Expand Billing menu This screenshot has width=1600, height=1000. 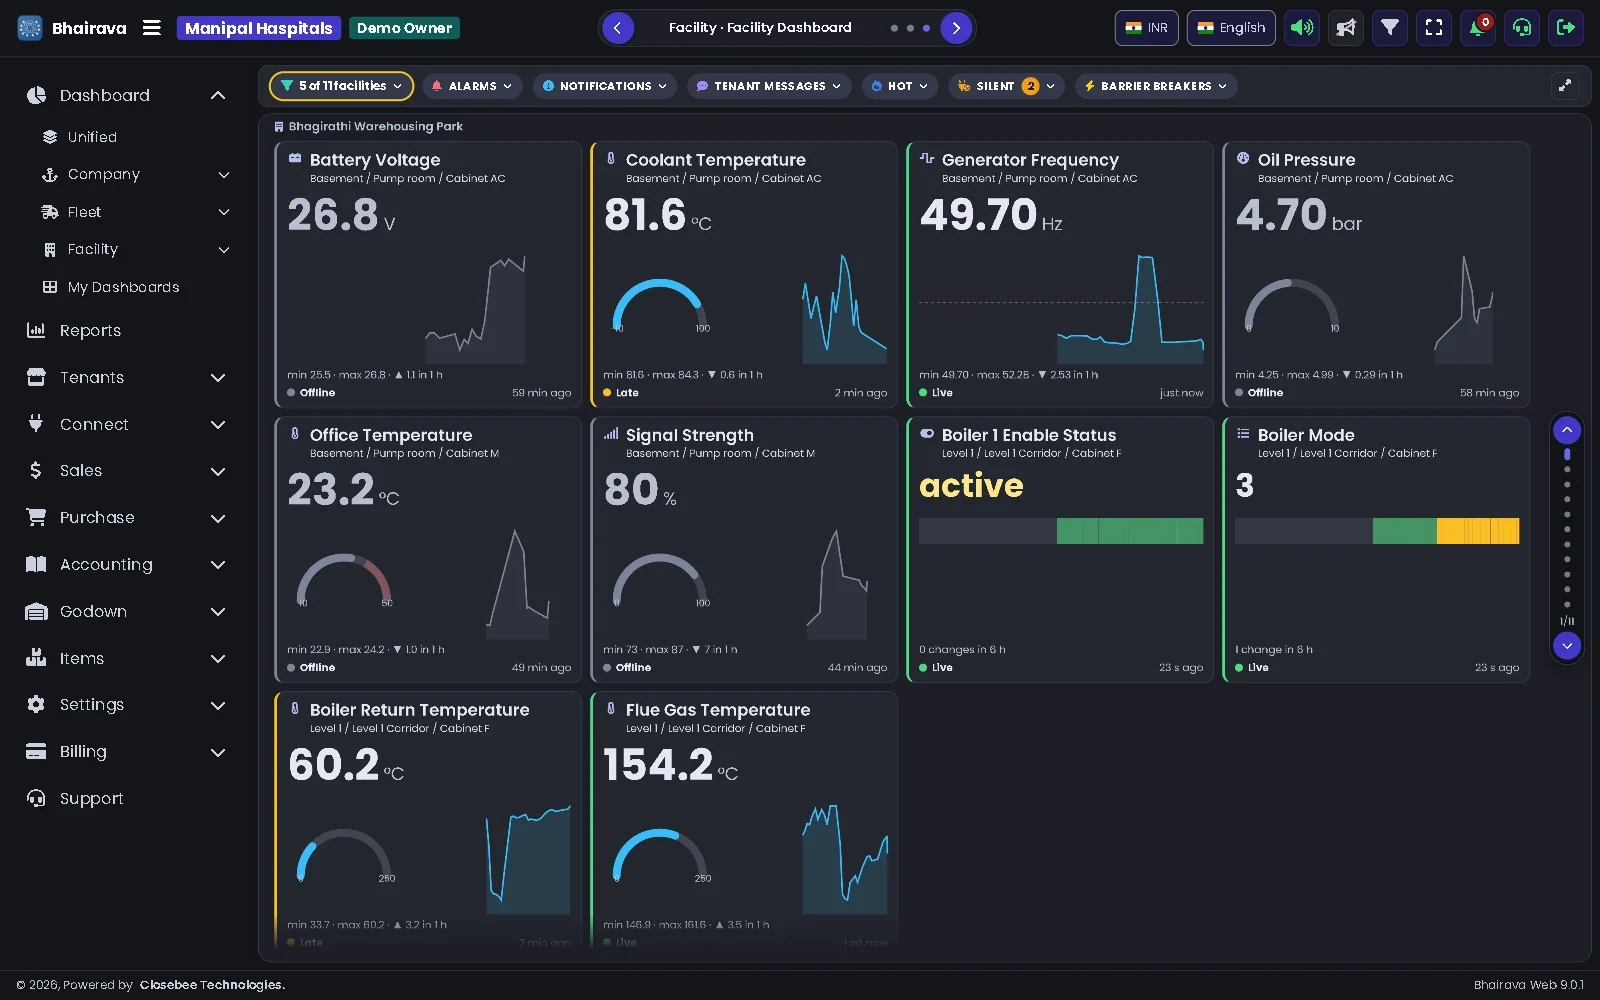[x=128, y=752]
